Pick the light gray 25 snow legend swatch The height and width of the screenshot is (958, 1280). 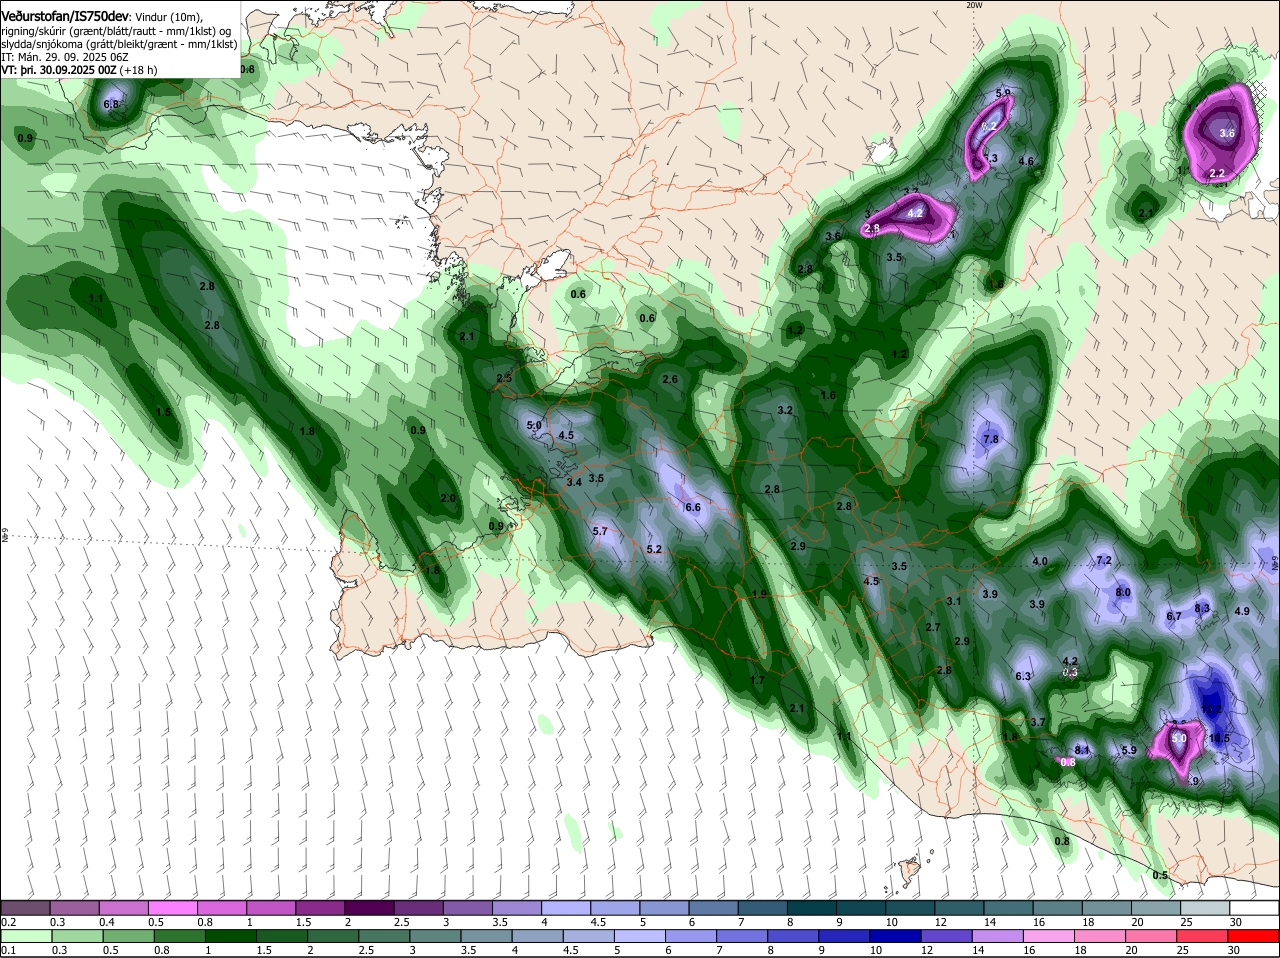1204,907
